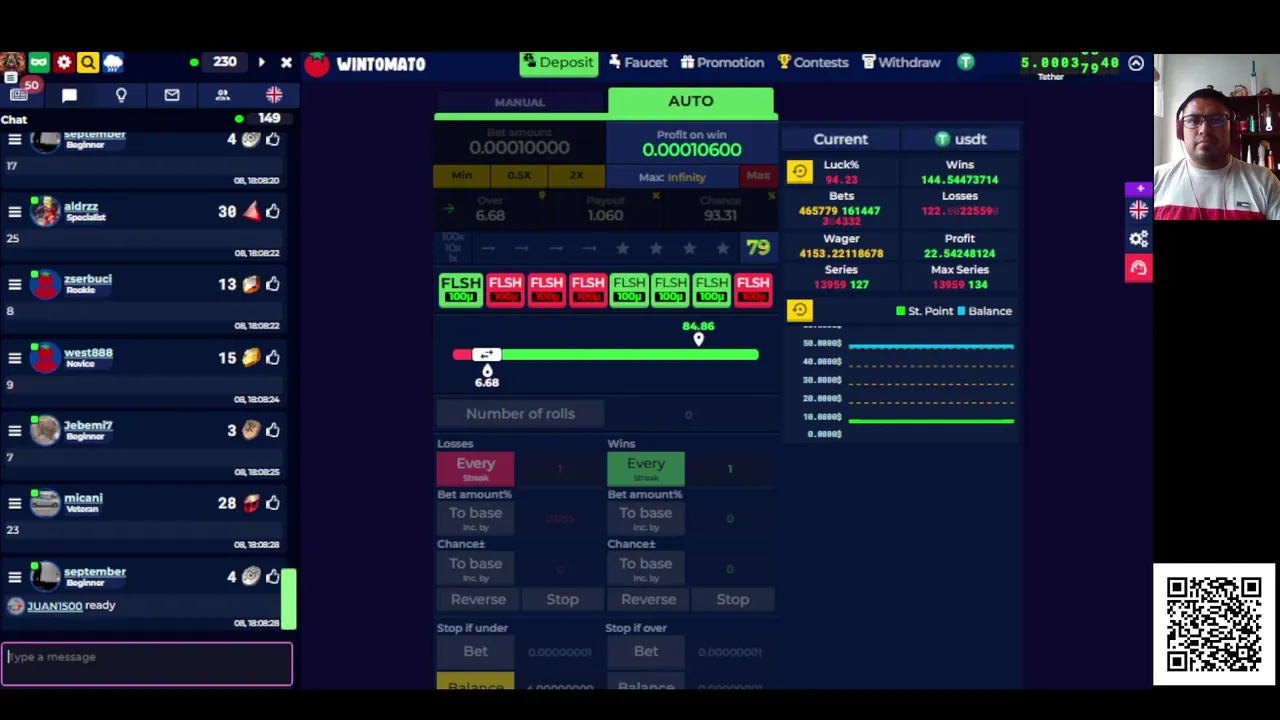This screenshot has width=1280, height=720.
Task: Switch to the chat bubble tab
Action: pyautogui.click(x=69, y=95)
